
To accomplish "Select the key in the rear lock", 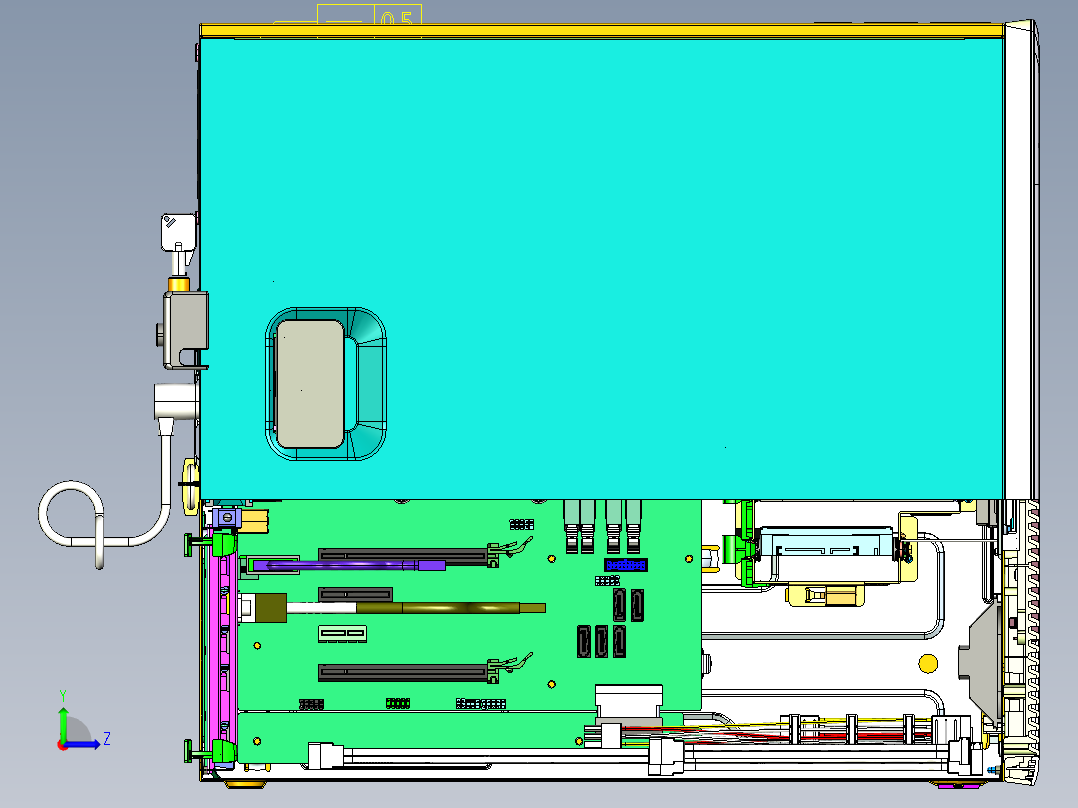I will [x=178, y=244].
